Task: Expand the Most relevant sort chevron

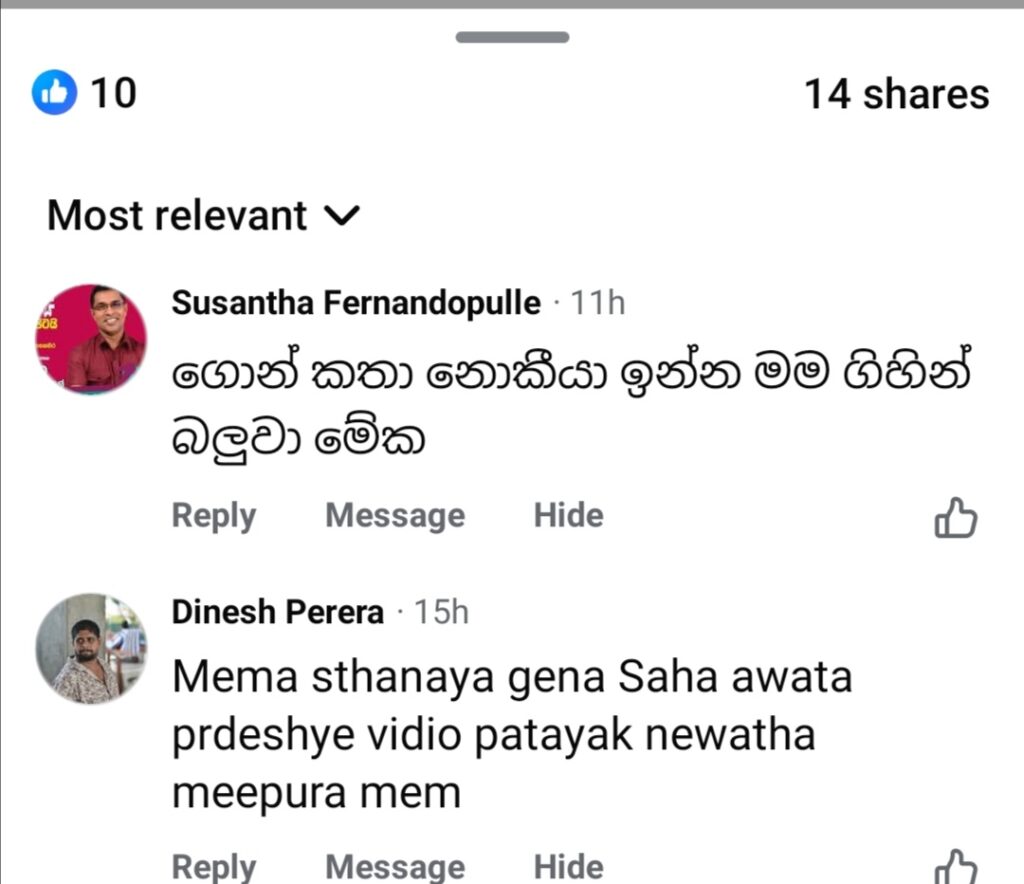Action: coord(343,215)
